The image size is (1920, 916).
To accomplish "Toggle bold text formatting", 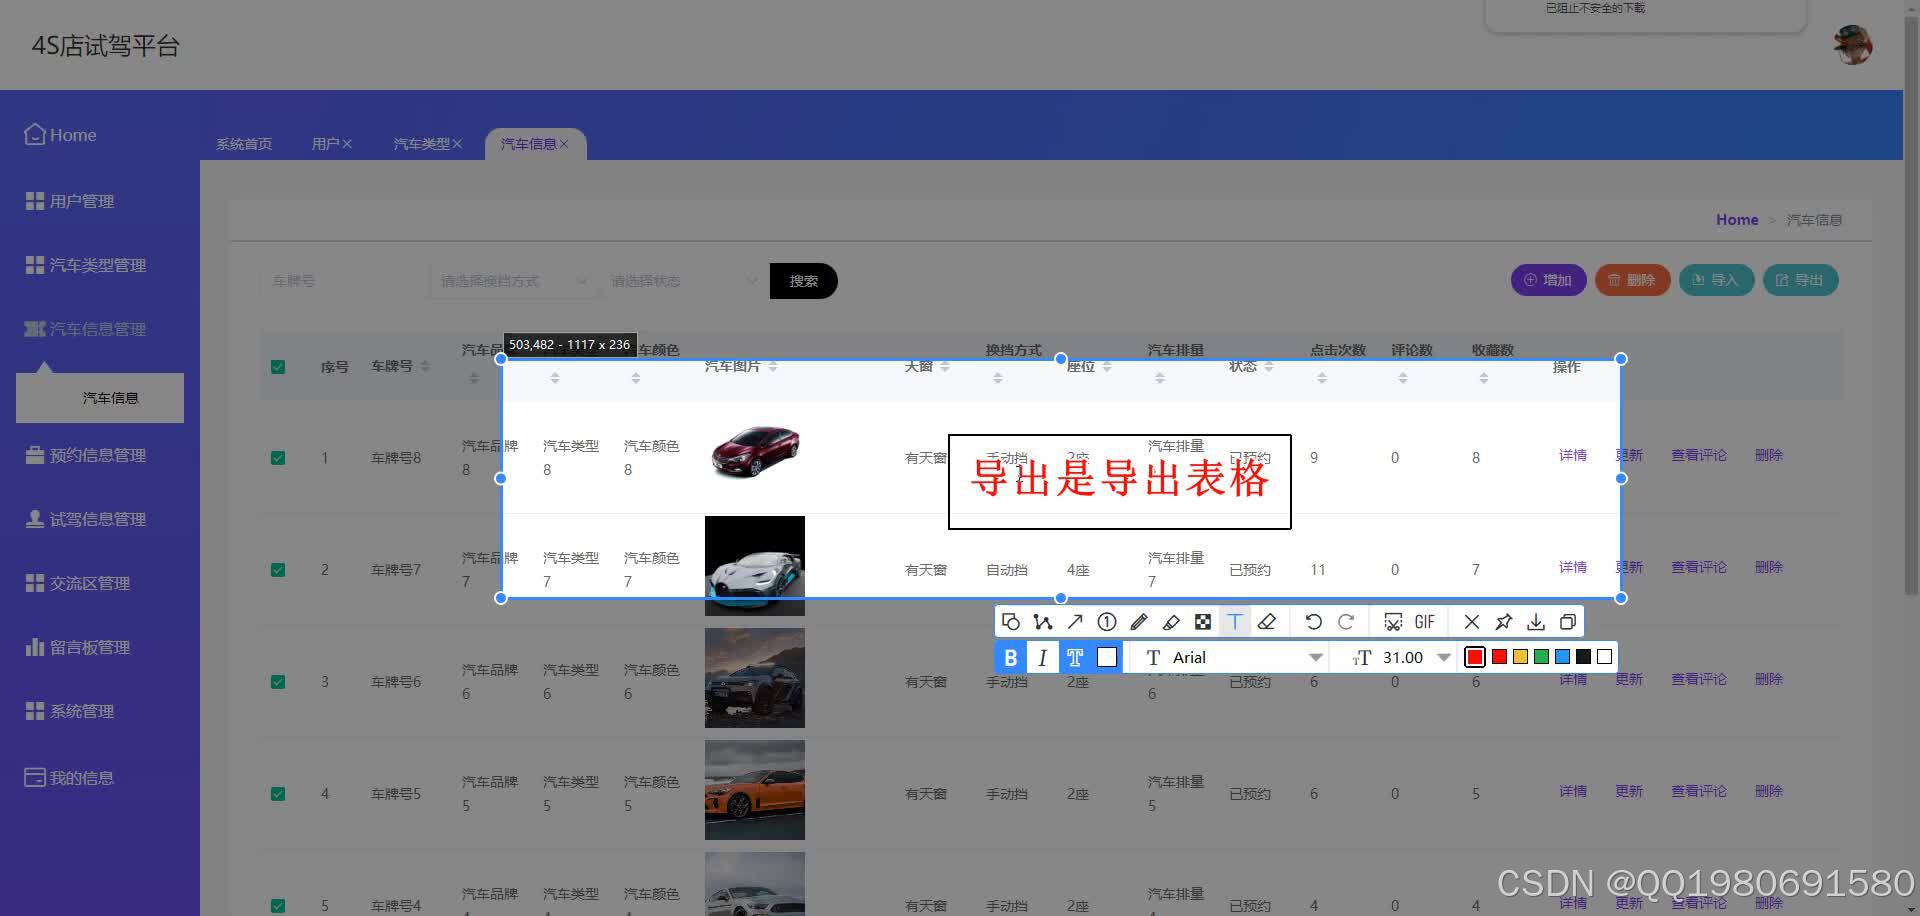I will pos(1010,657).
